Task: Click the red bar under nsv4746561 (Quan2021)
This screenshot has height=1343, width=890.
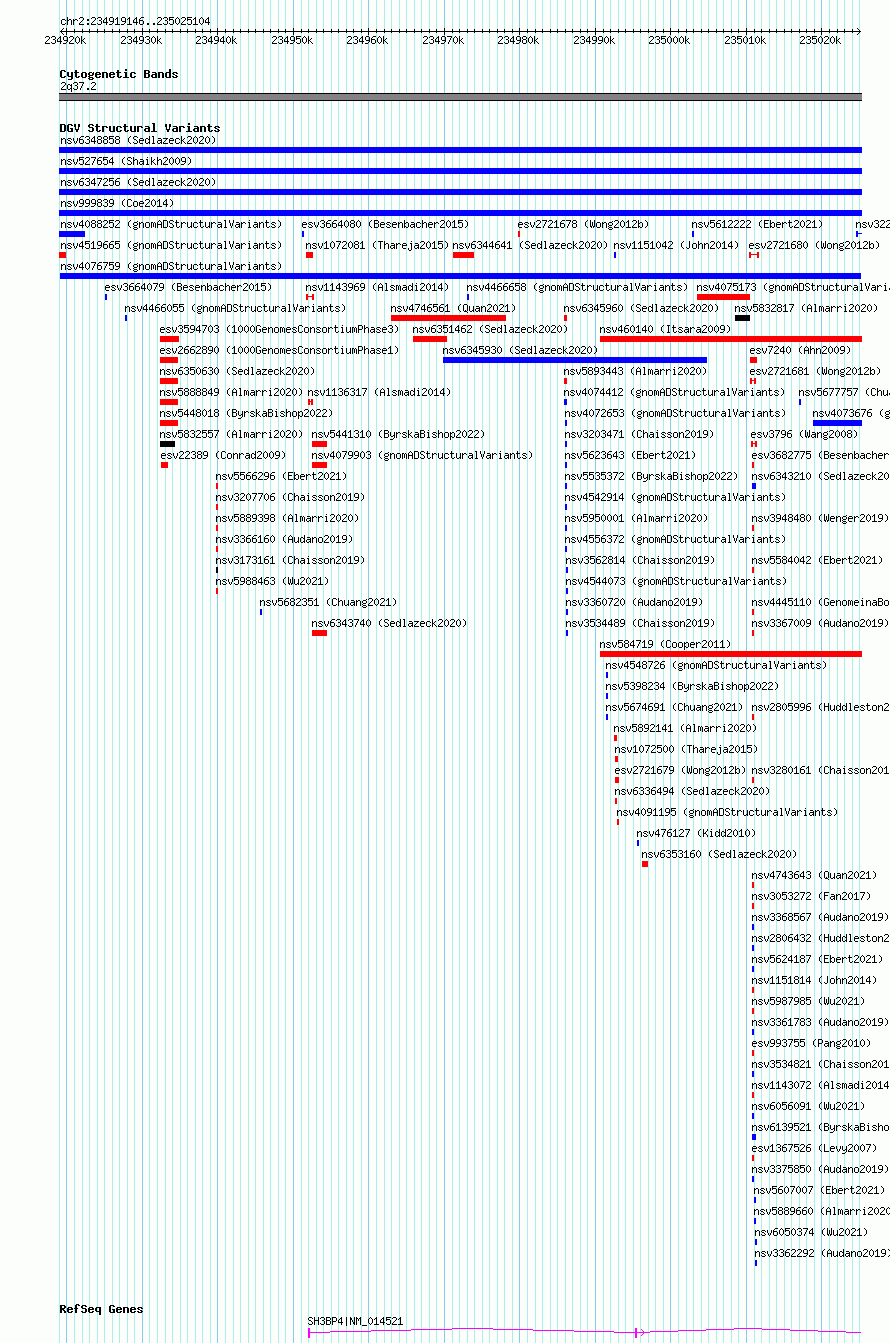Action: (x=448, y=318)
